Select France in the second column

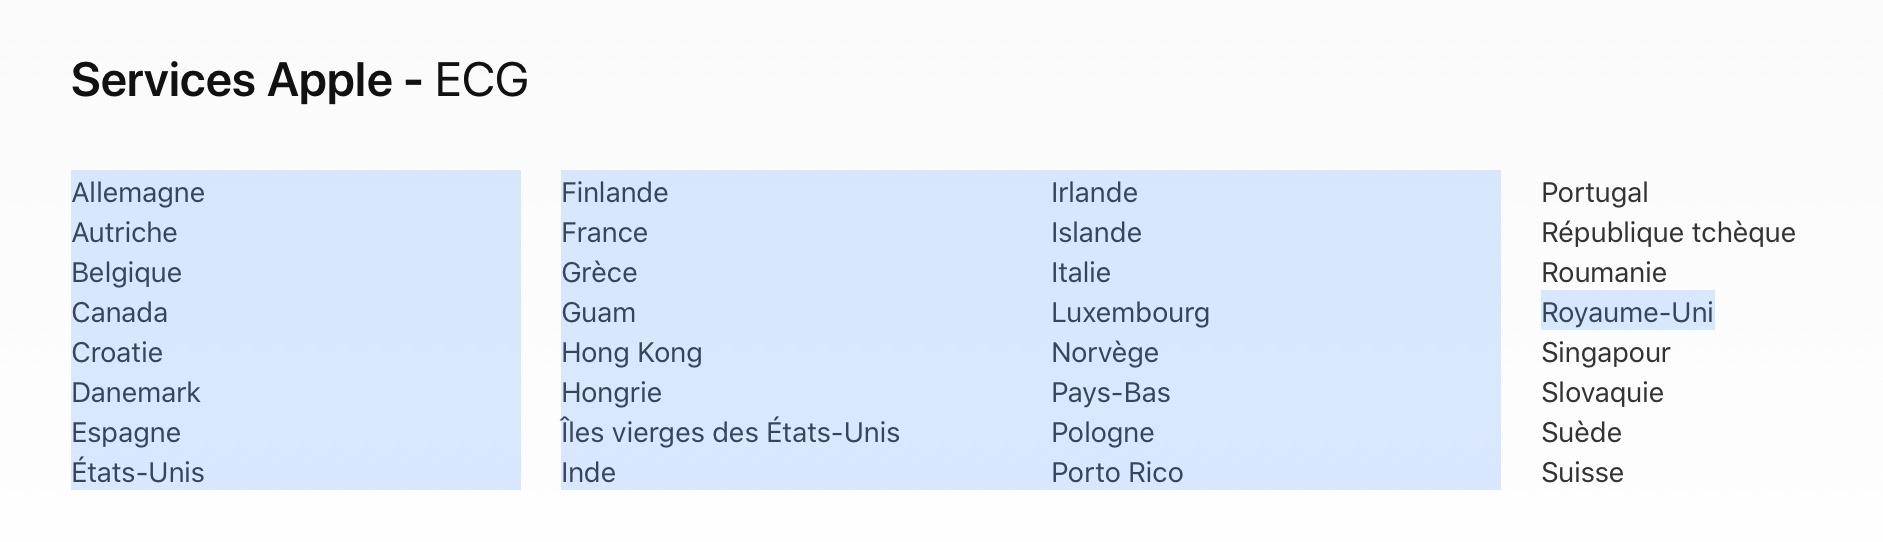[x=604, y=232]
